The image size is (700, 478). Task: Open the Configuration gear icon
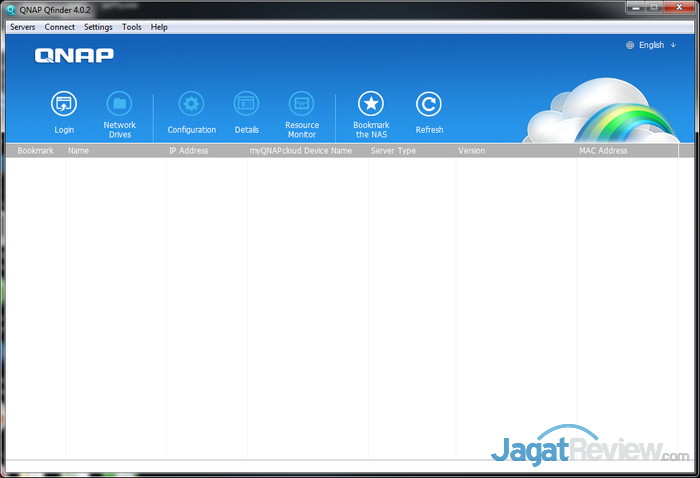tap(191, 104)
